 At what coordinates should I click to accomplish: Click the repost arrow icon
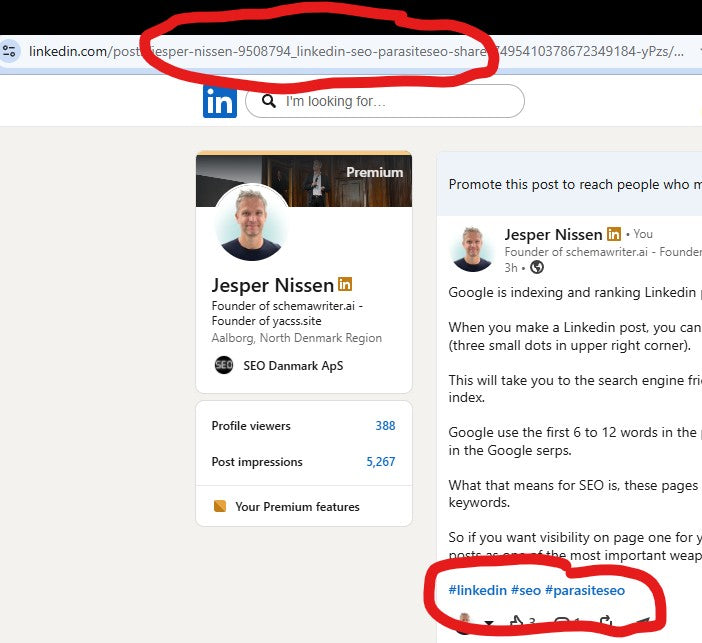click(x=605, y=622)
